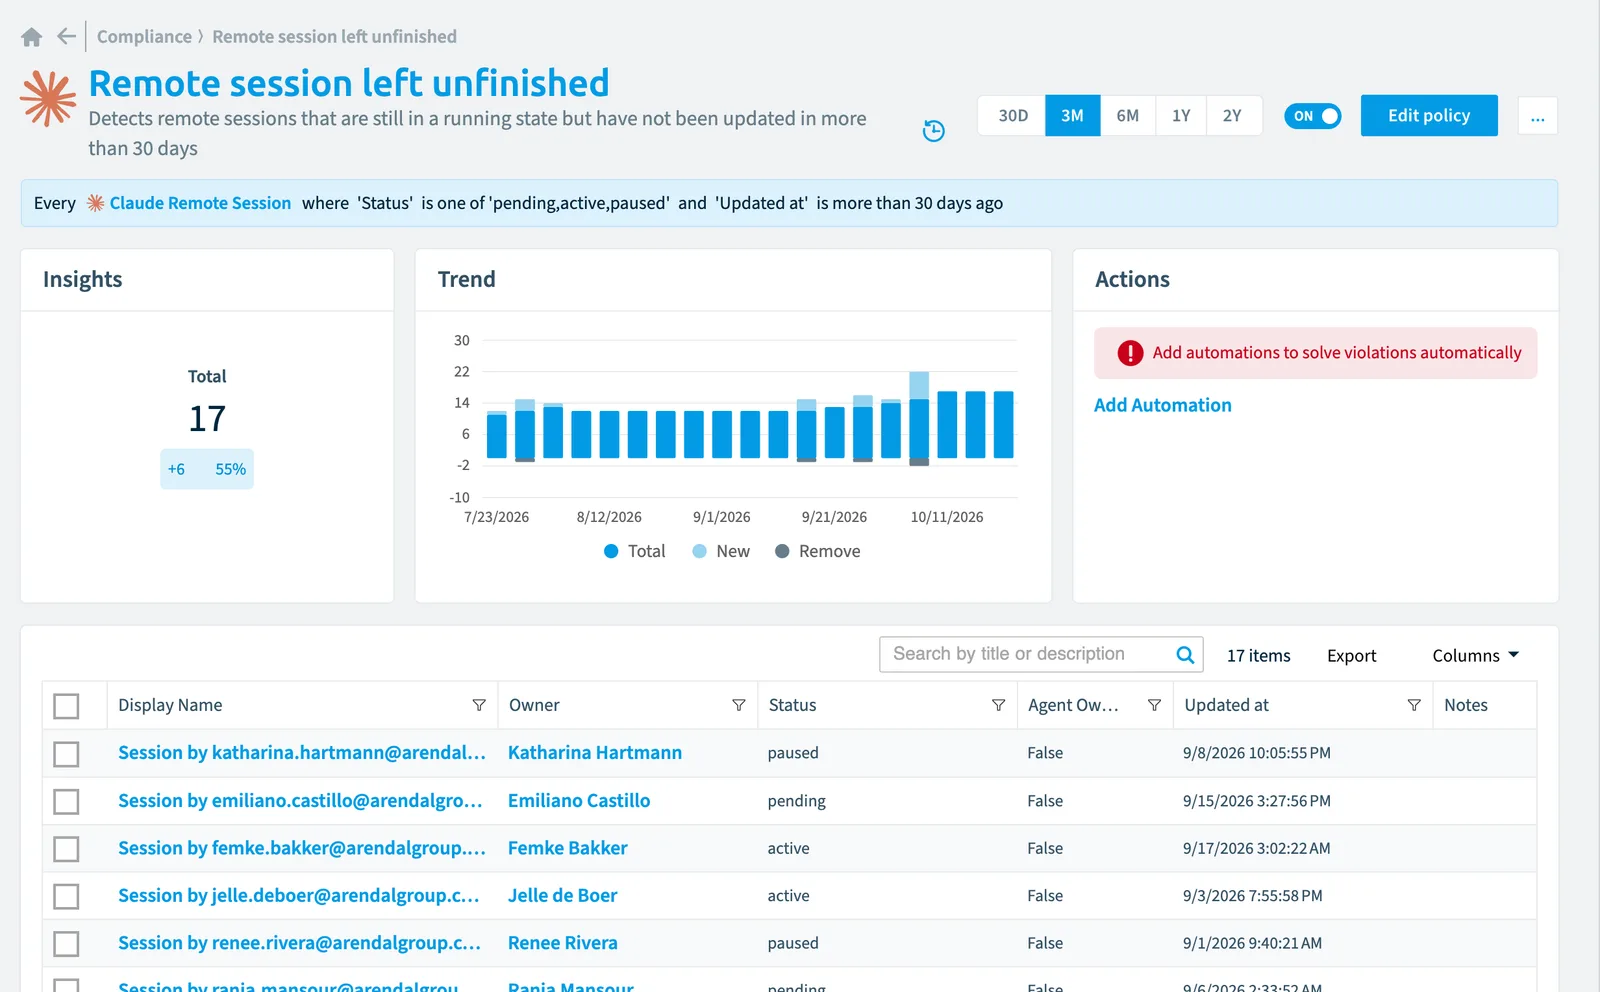Viewport: 1600px width, 992px height.
Task: Click the Edit policy button
Action: tap(1429, 116)
